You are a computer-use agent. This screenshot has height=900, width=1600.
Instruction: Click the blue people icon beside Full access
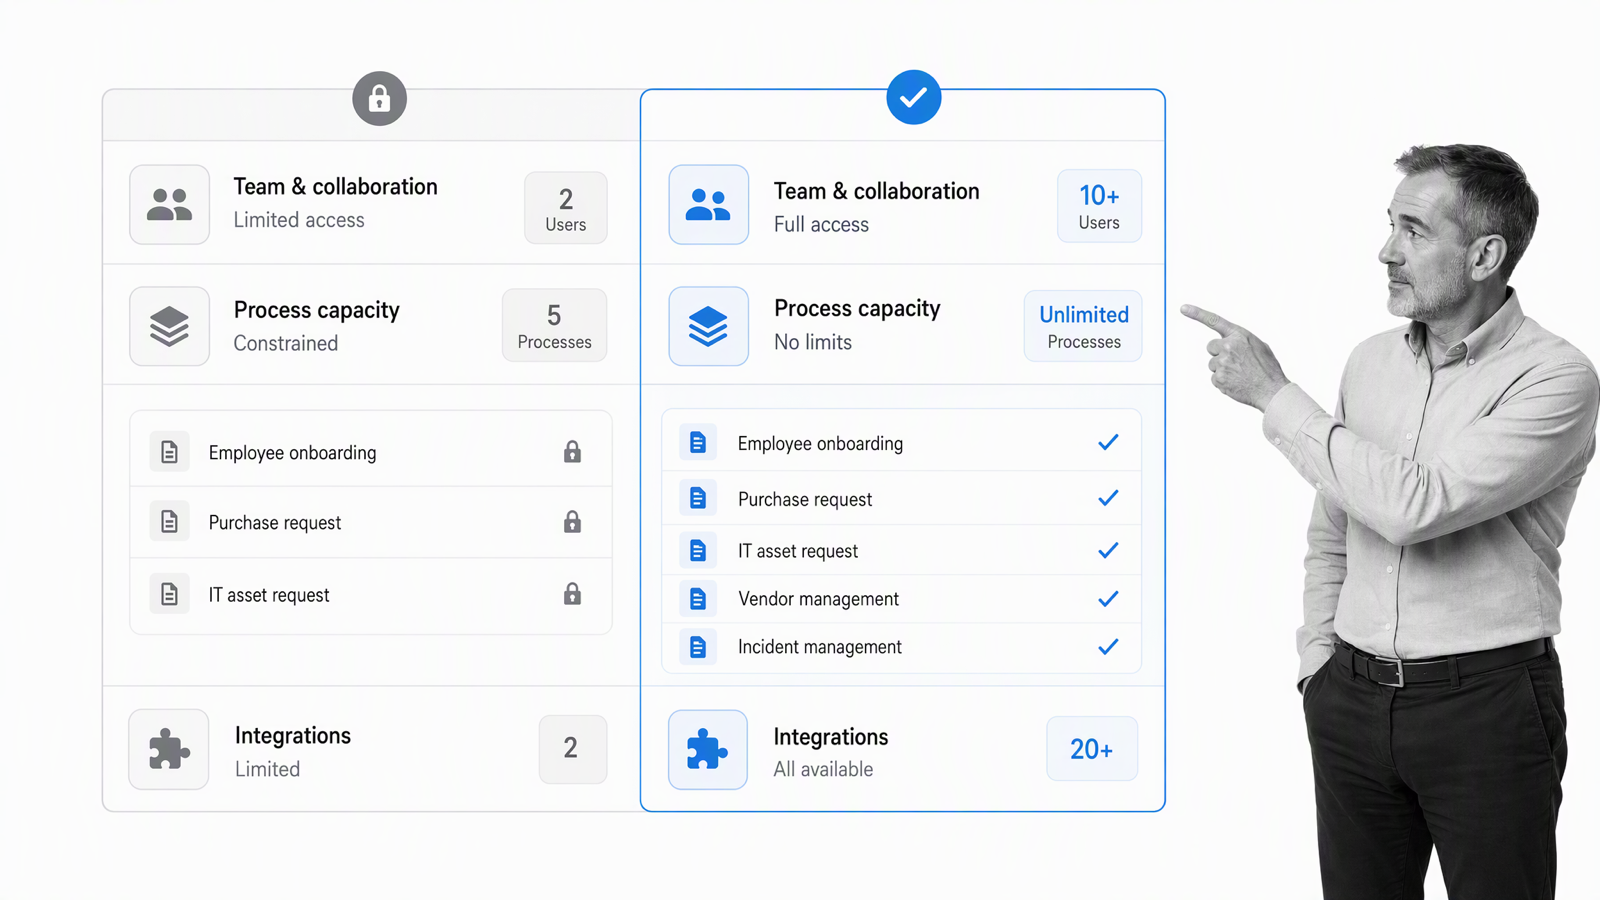(x=708, y=205)
